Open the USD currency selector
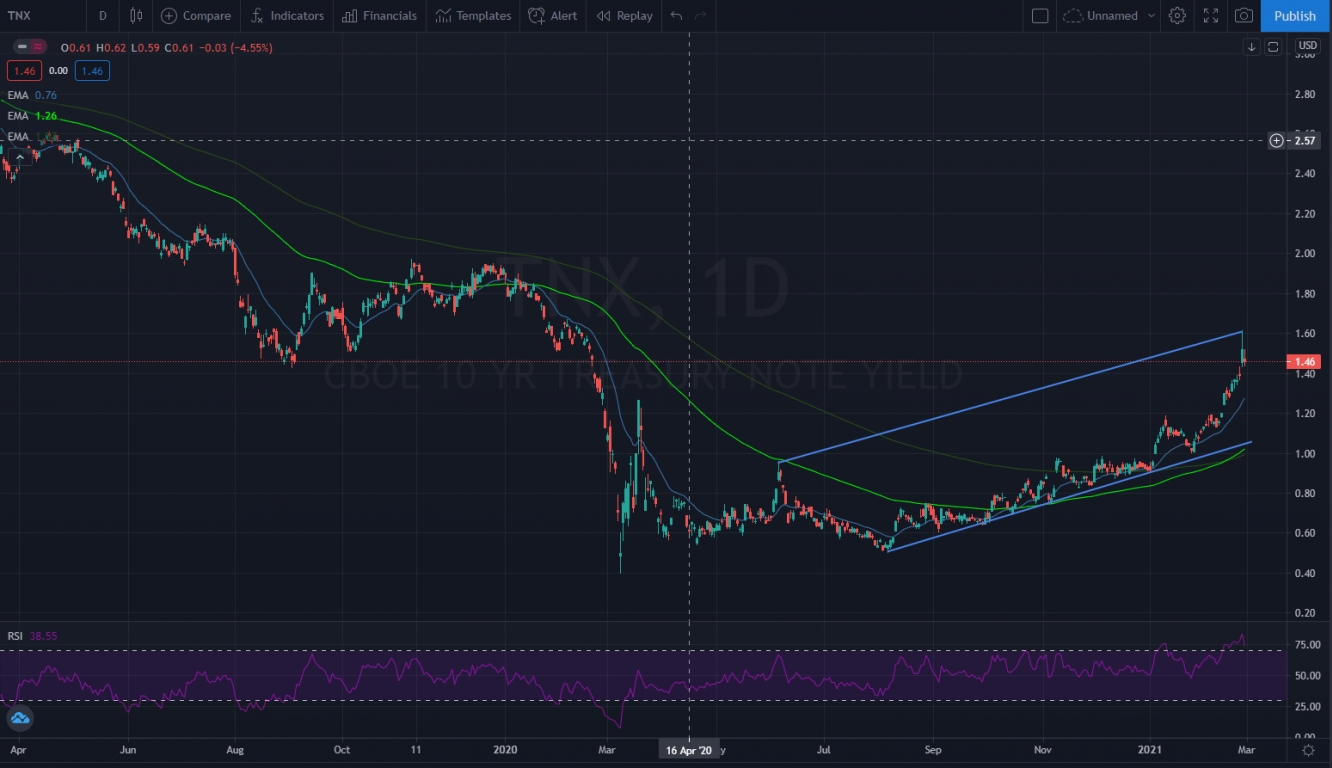 click(x=1308, y=46)
